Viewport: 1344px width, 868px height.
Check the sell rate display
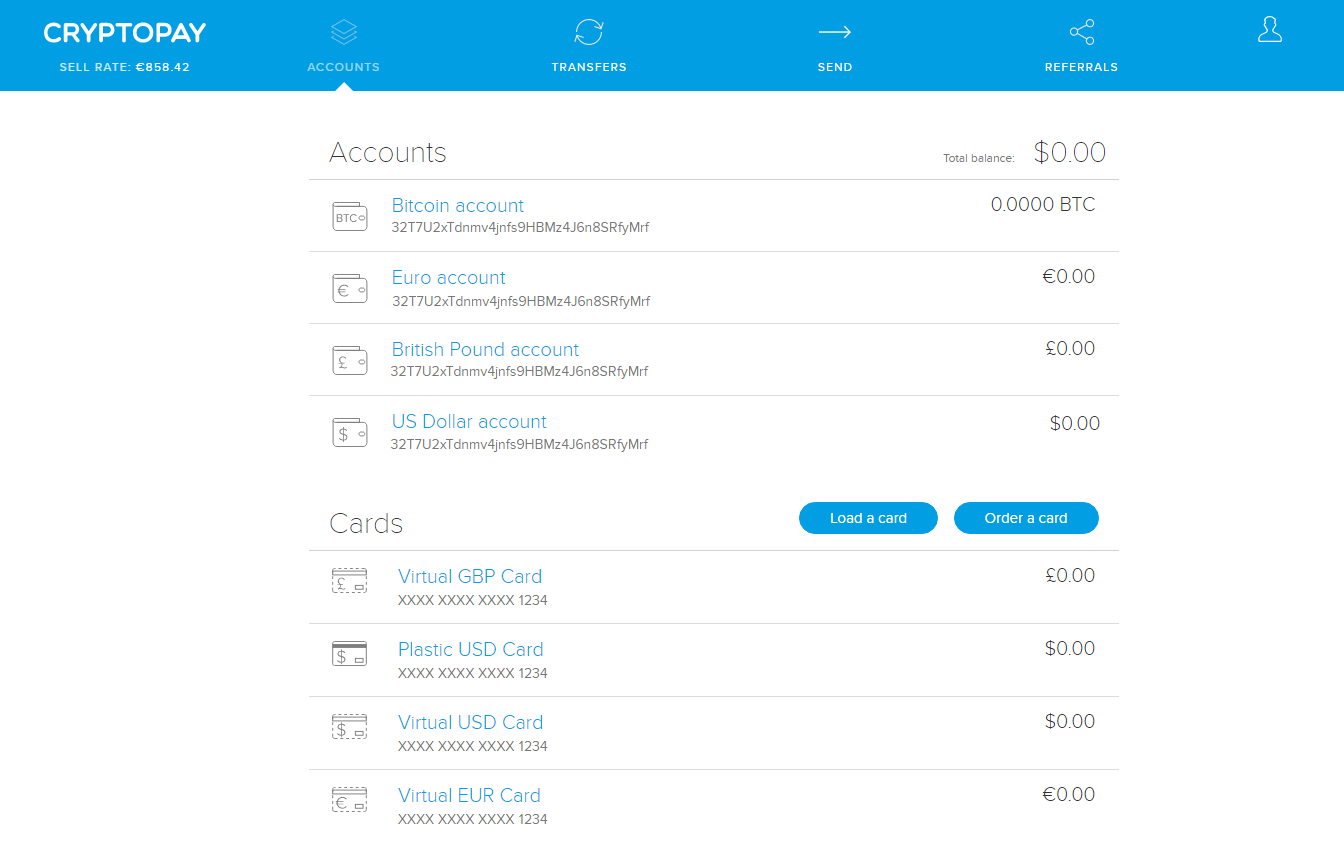coord(124,66)
